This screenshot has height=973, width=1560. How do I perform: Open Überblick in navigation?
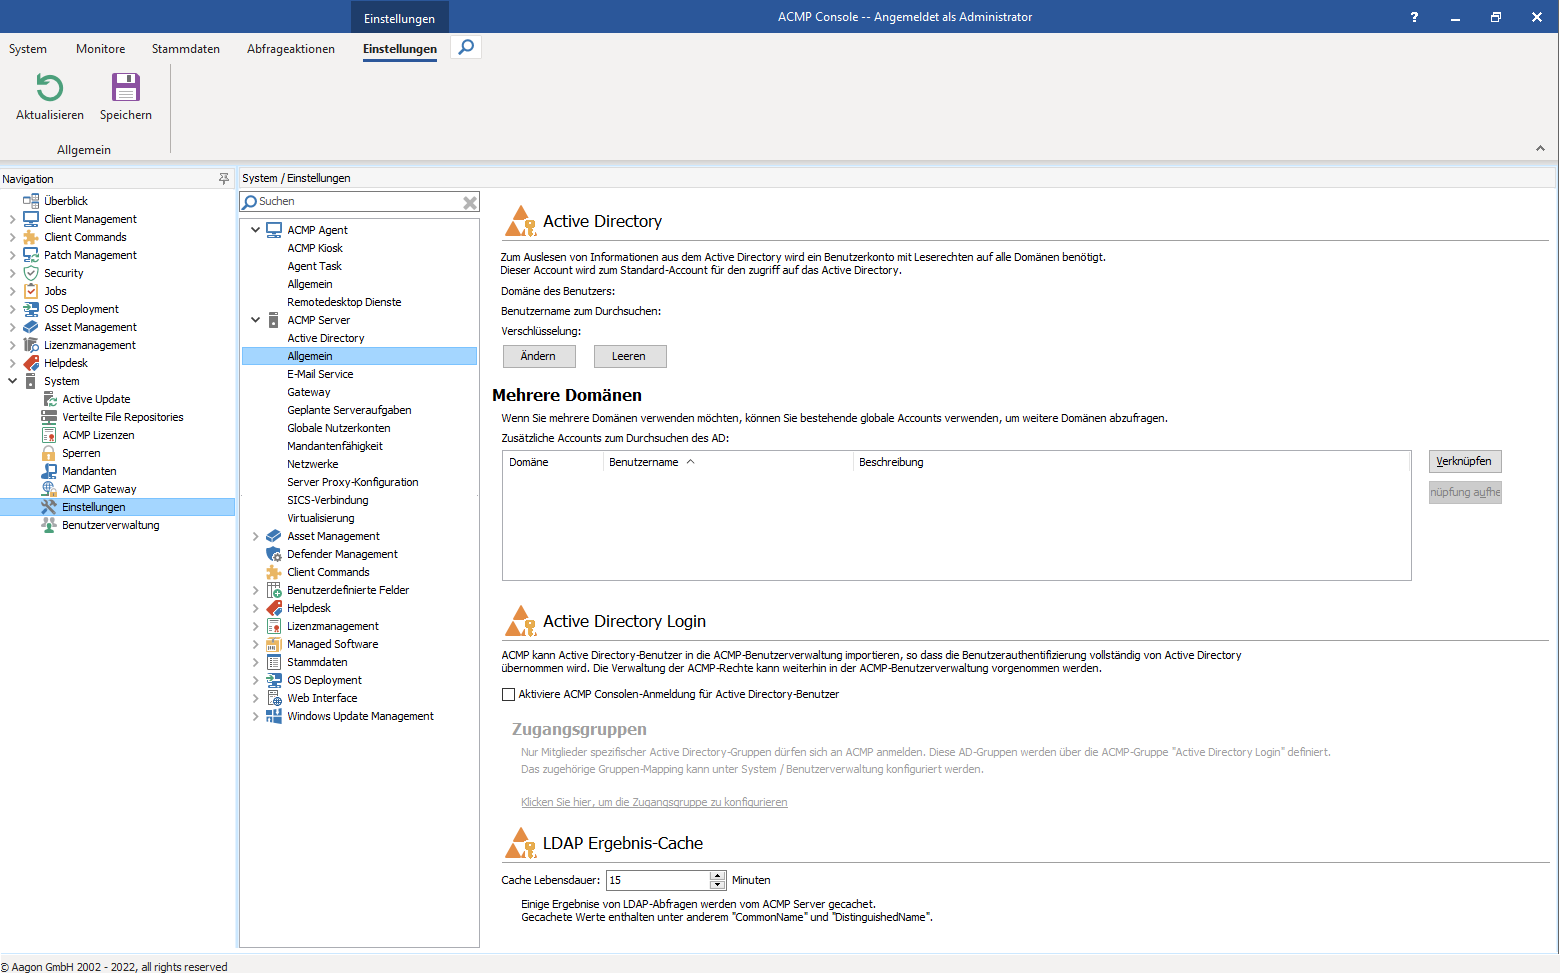pyautogui.click(x=66, y=201)
